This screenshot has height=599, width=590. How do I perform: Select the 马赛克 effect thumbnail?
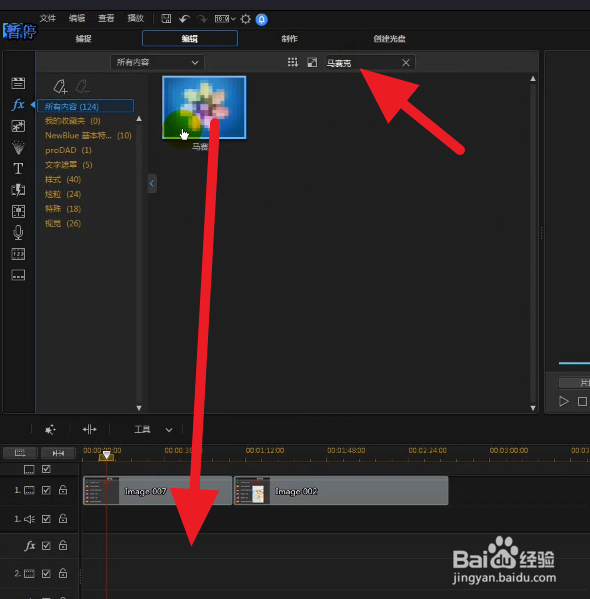204,107
